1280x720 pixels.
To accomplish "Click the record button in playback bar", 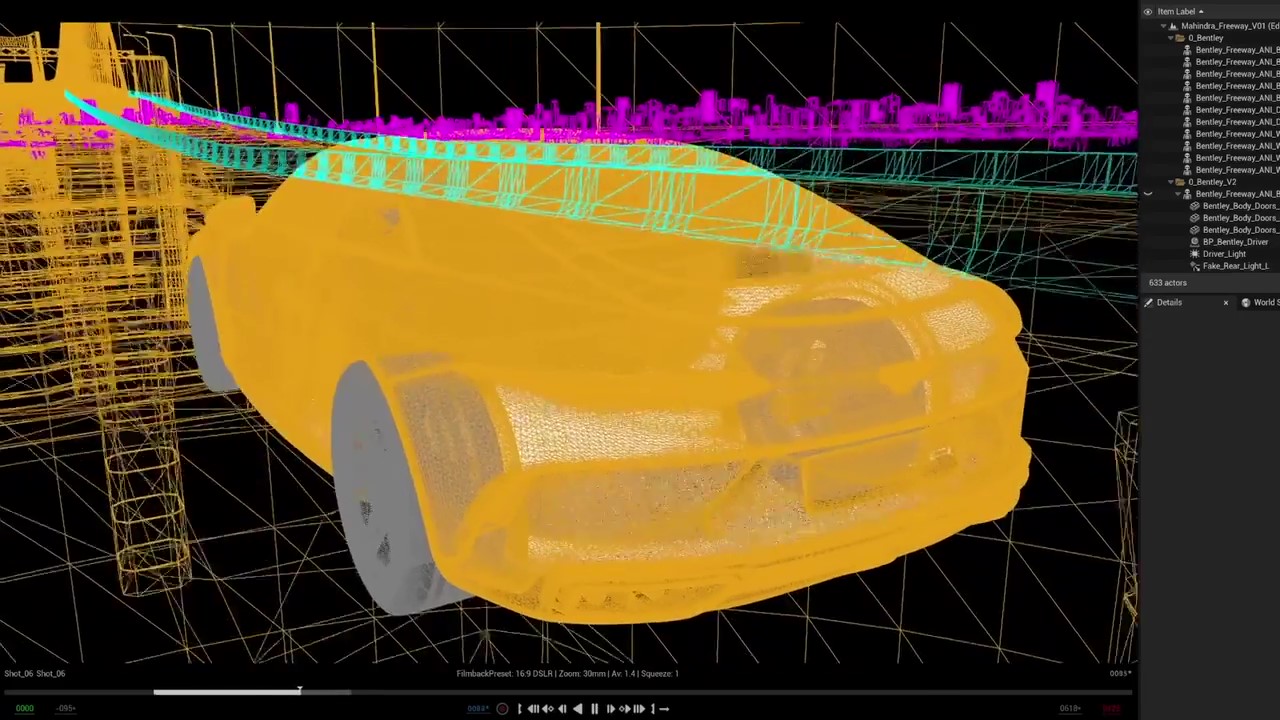I will pos(502,708).
